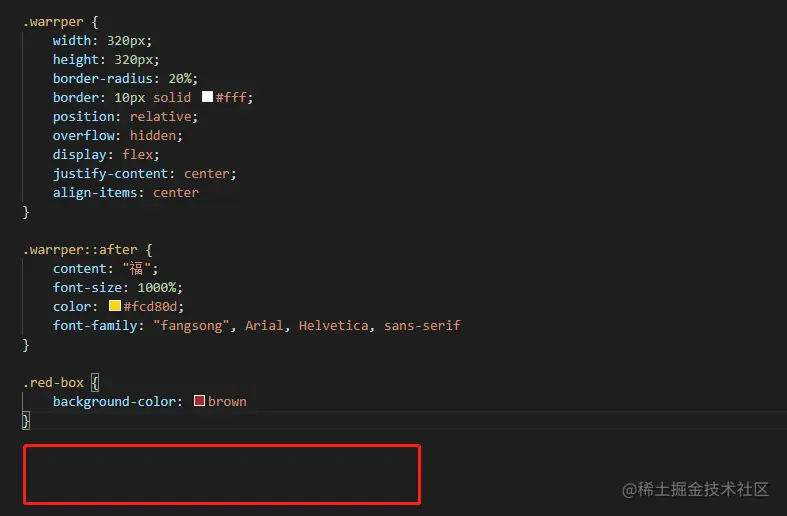Click the brown color swatch

pos(199,401)
